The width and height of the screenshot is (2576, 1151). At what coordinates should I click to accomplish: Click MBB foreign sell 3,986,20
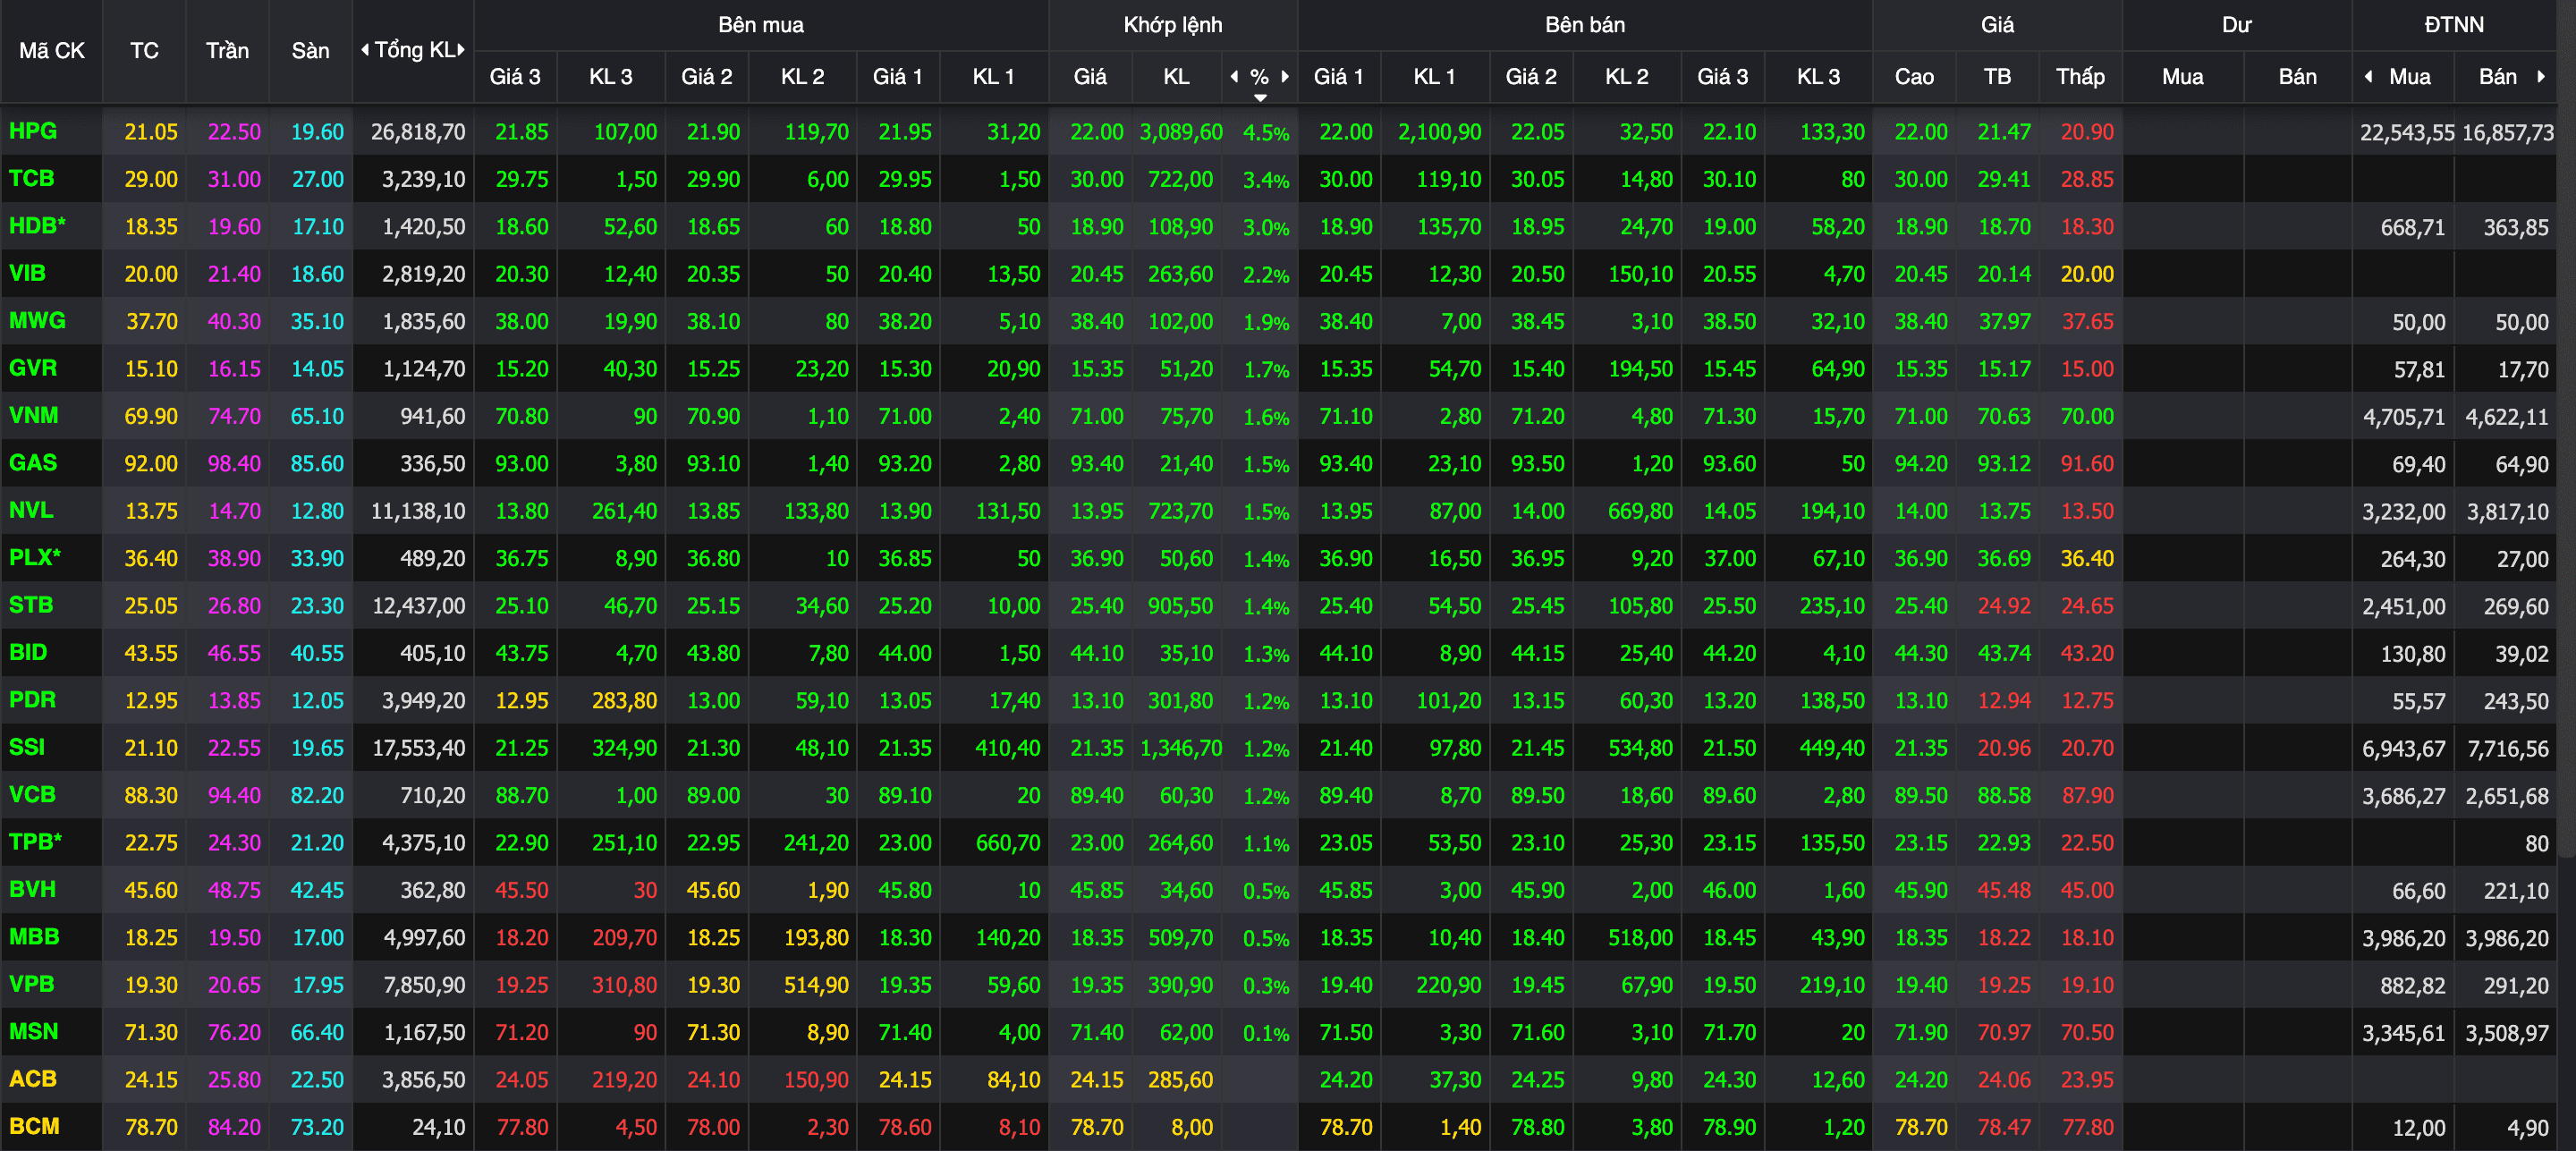tap(2507, 938)
